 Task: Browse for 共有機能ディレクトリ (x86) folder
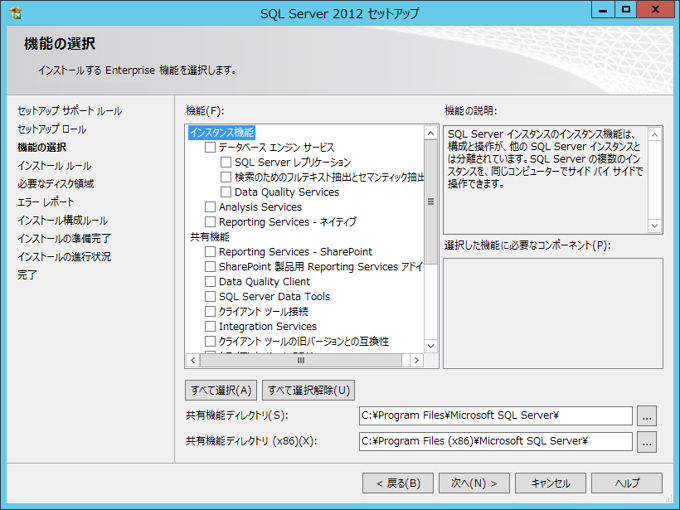click(x=647, y=442)
